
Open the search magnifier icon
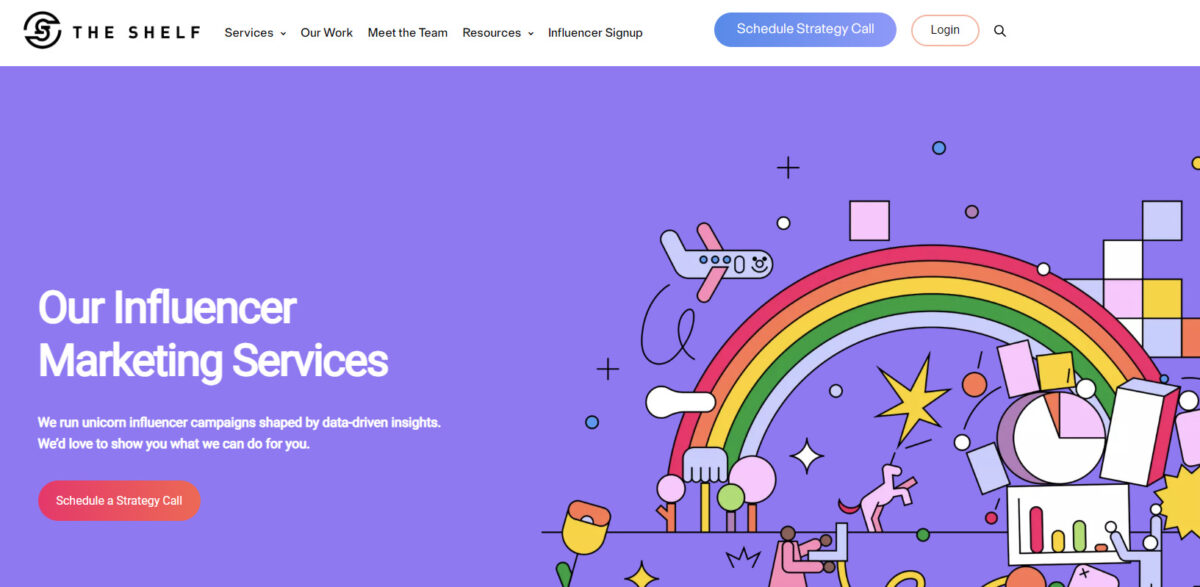click(x=1000, y=31)
